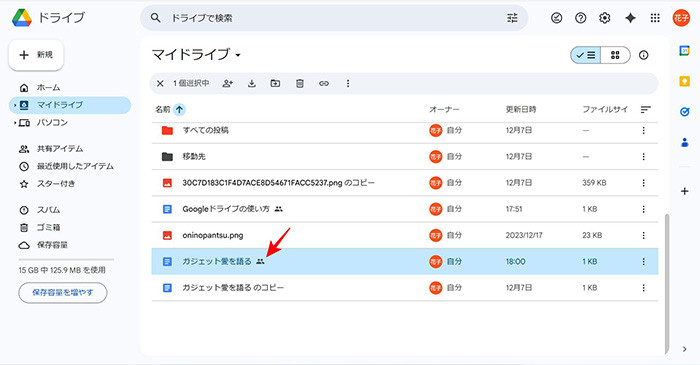
Task: Reverse sort direction arrow by 名前
Action: [179, 109]
